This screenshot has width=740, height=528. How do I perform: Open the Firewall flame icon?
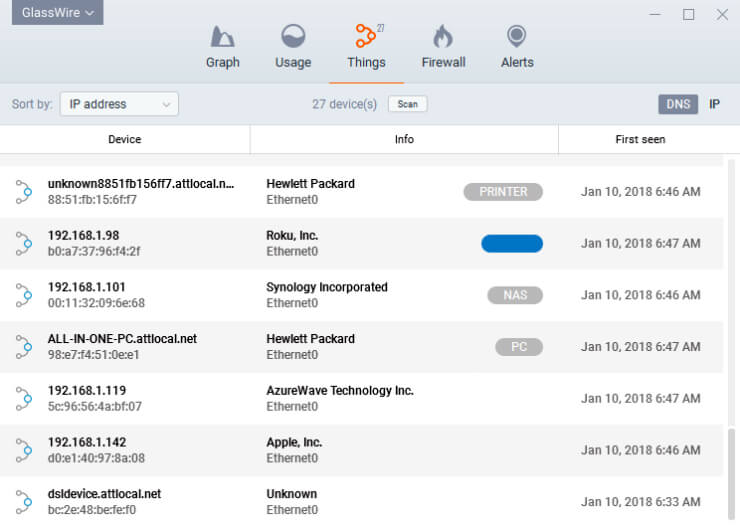[443, 36]
